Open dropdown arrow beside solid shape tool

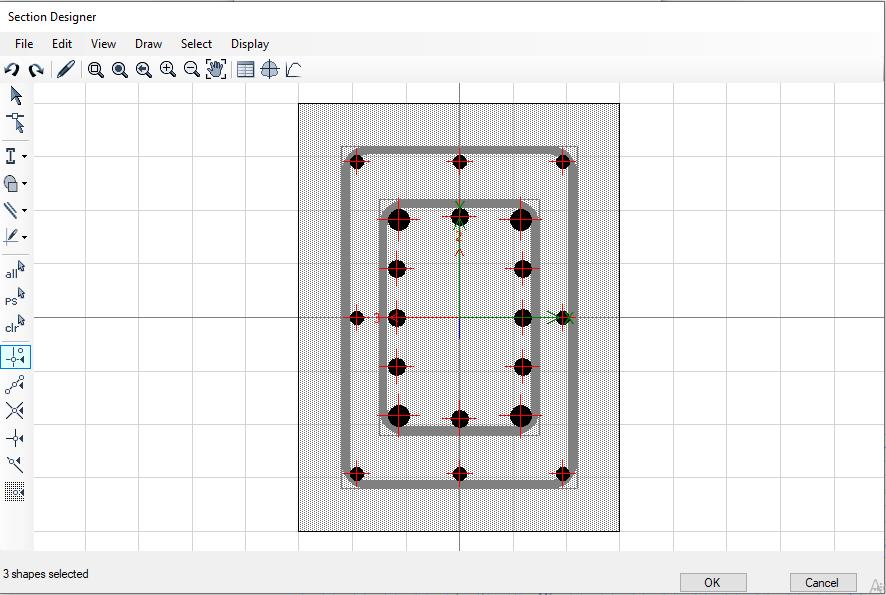[24, 184]
